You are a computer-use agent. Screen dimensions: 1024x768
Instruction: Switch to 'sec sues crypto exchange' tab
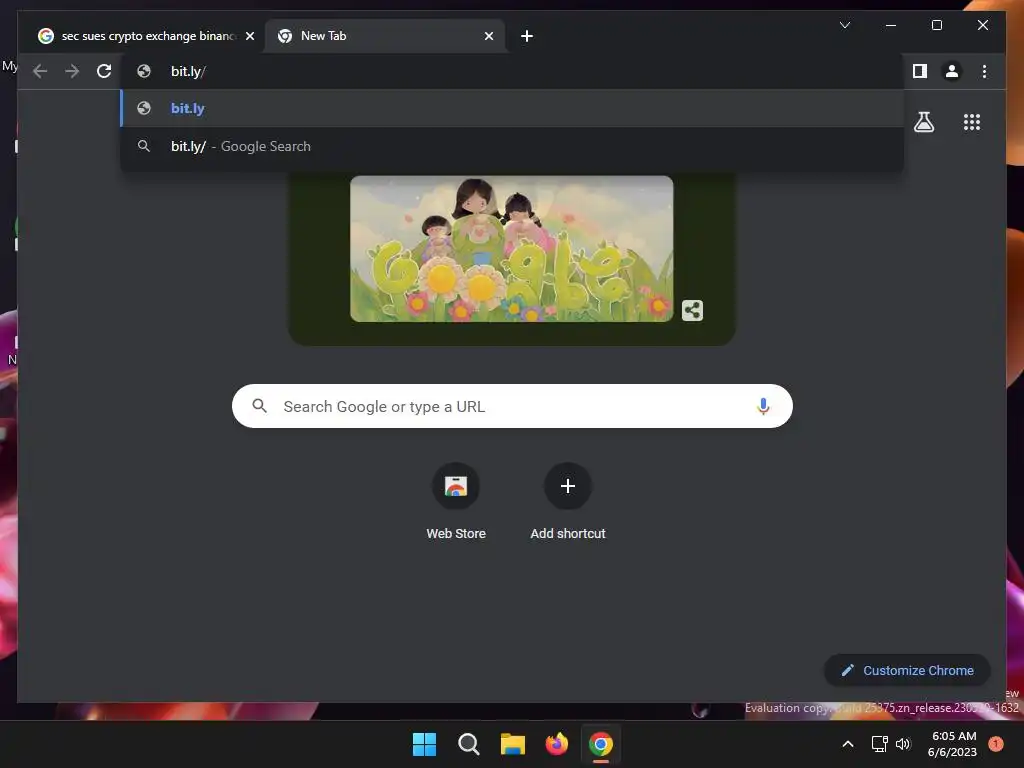(x=146, y=36)
